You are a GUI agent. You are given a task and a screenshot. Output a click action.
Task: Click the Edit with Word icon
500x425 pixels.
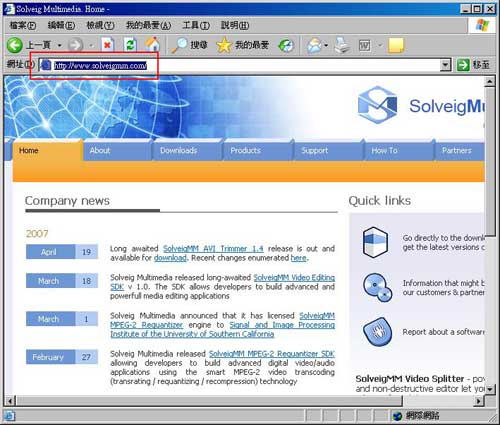click(x=364, y=45)
